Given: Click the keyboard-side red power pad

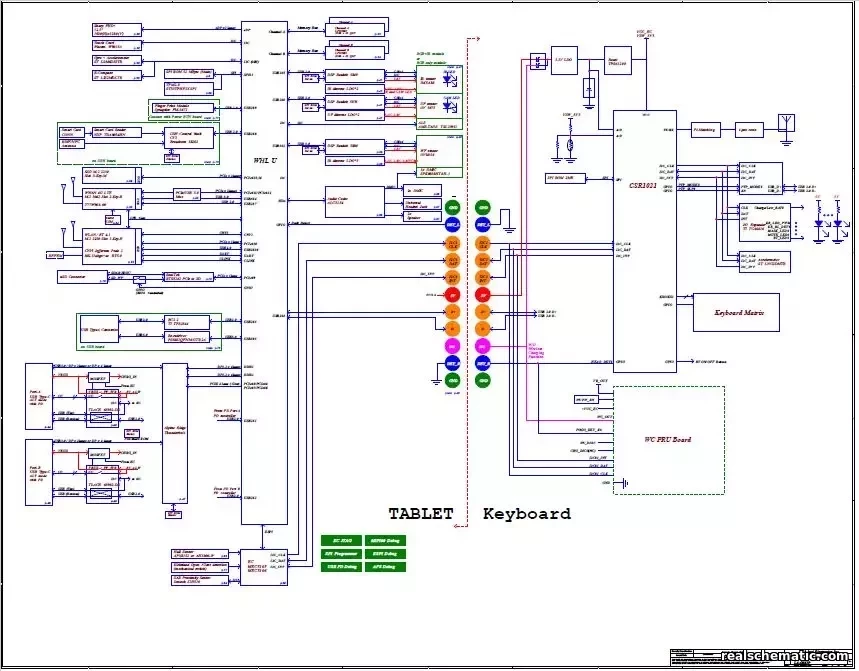Looking at the screenshot, I should 483,295.
